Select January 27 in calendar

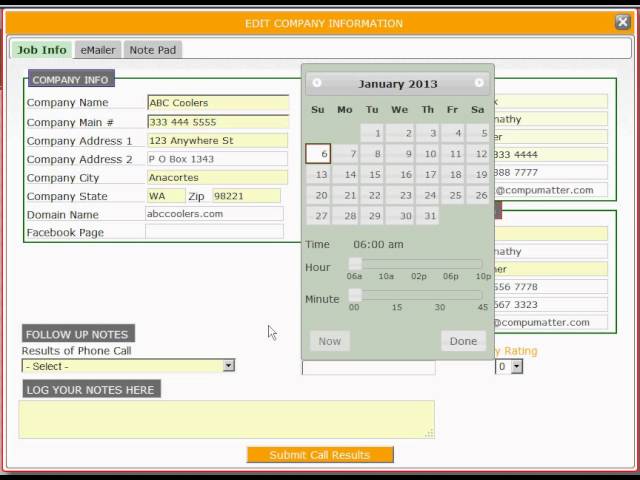click(318, 216)
